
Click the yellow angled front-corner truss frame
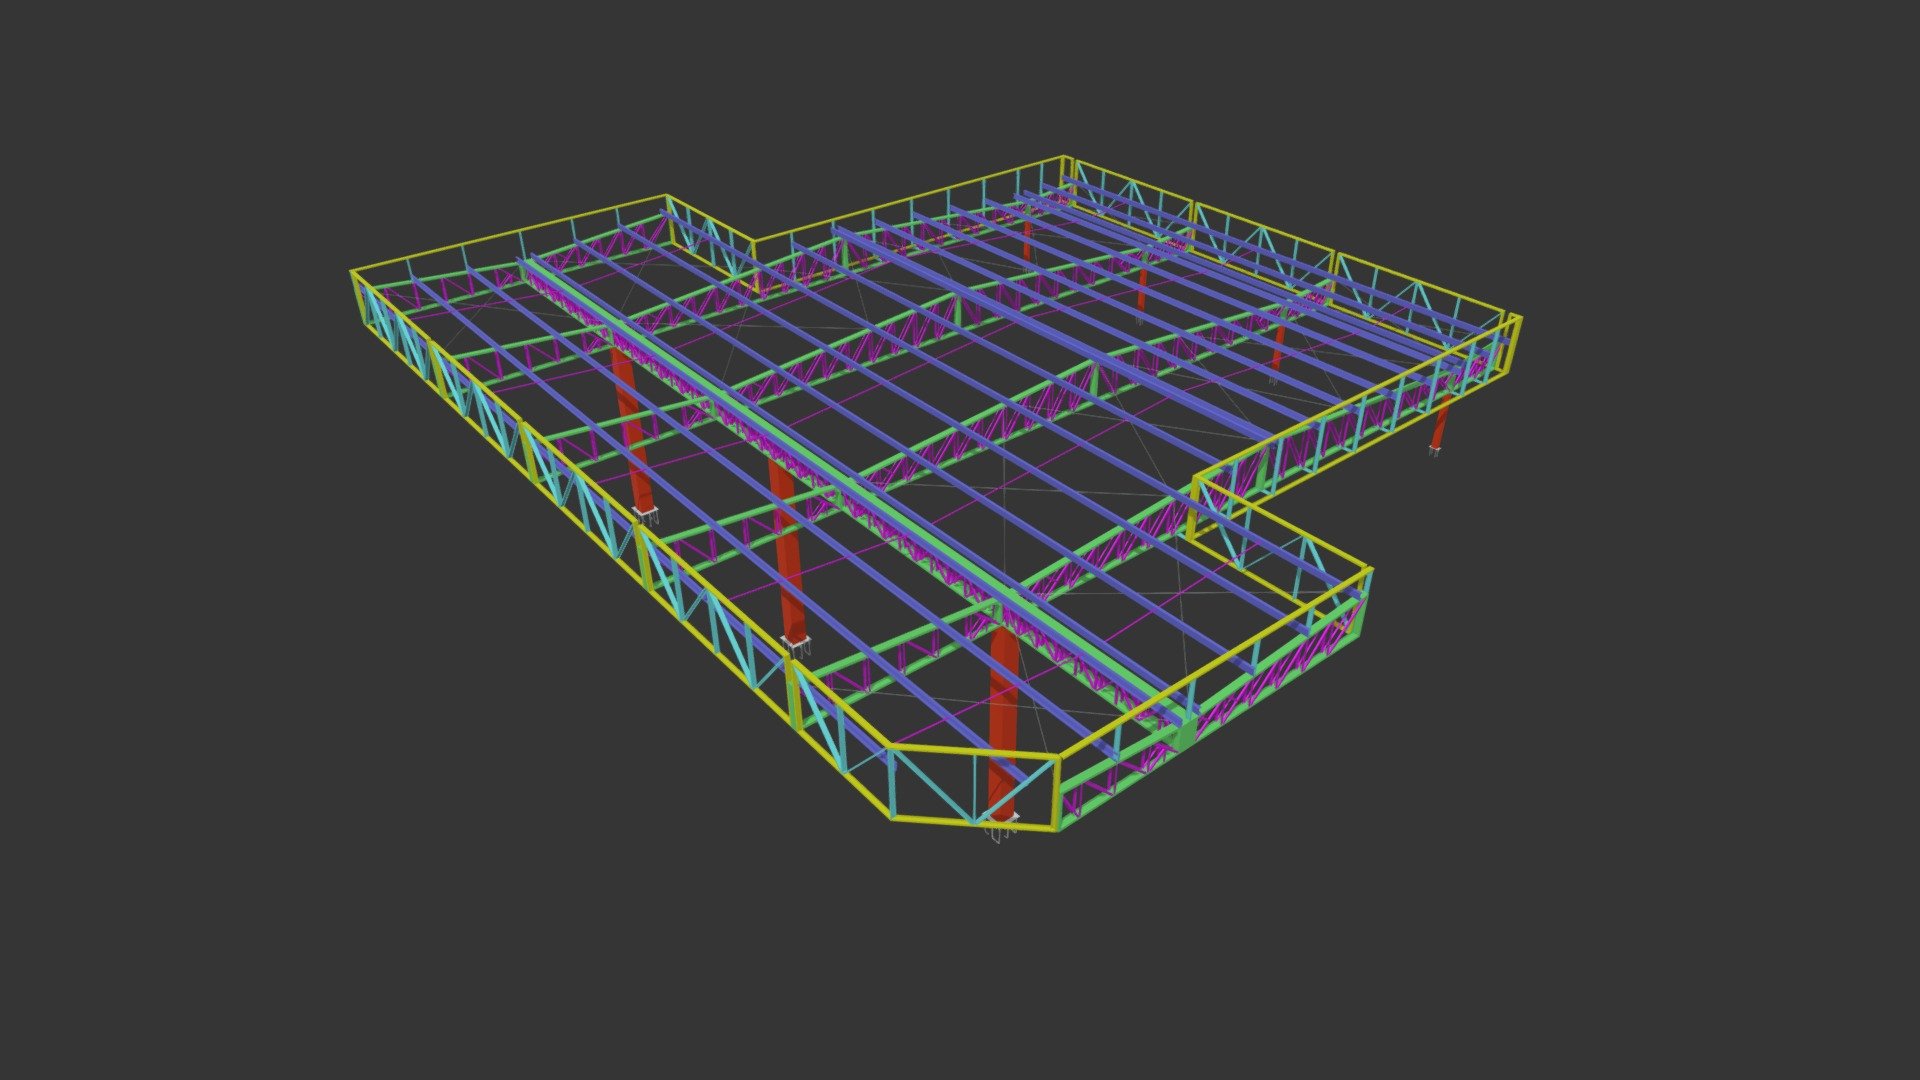[x=975, y=785]
